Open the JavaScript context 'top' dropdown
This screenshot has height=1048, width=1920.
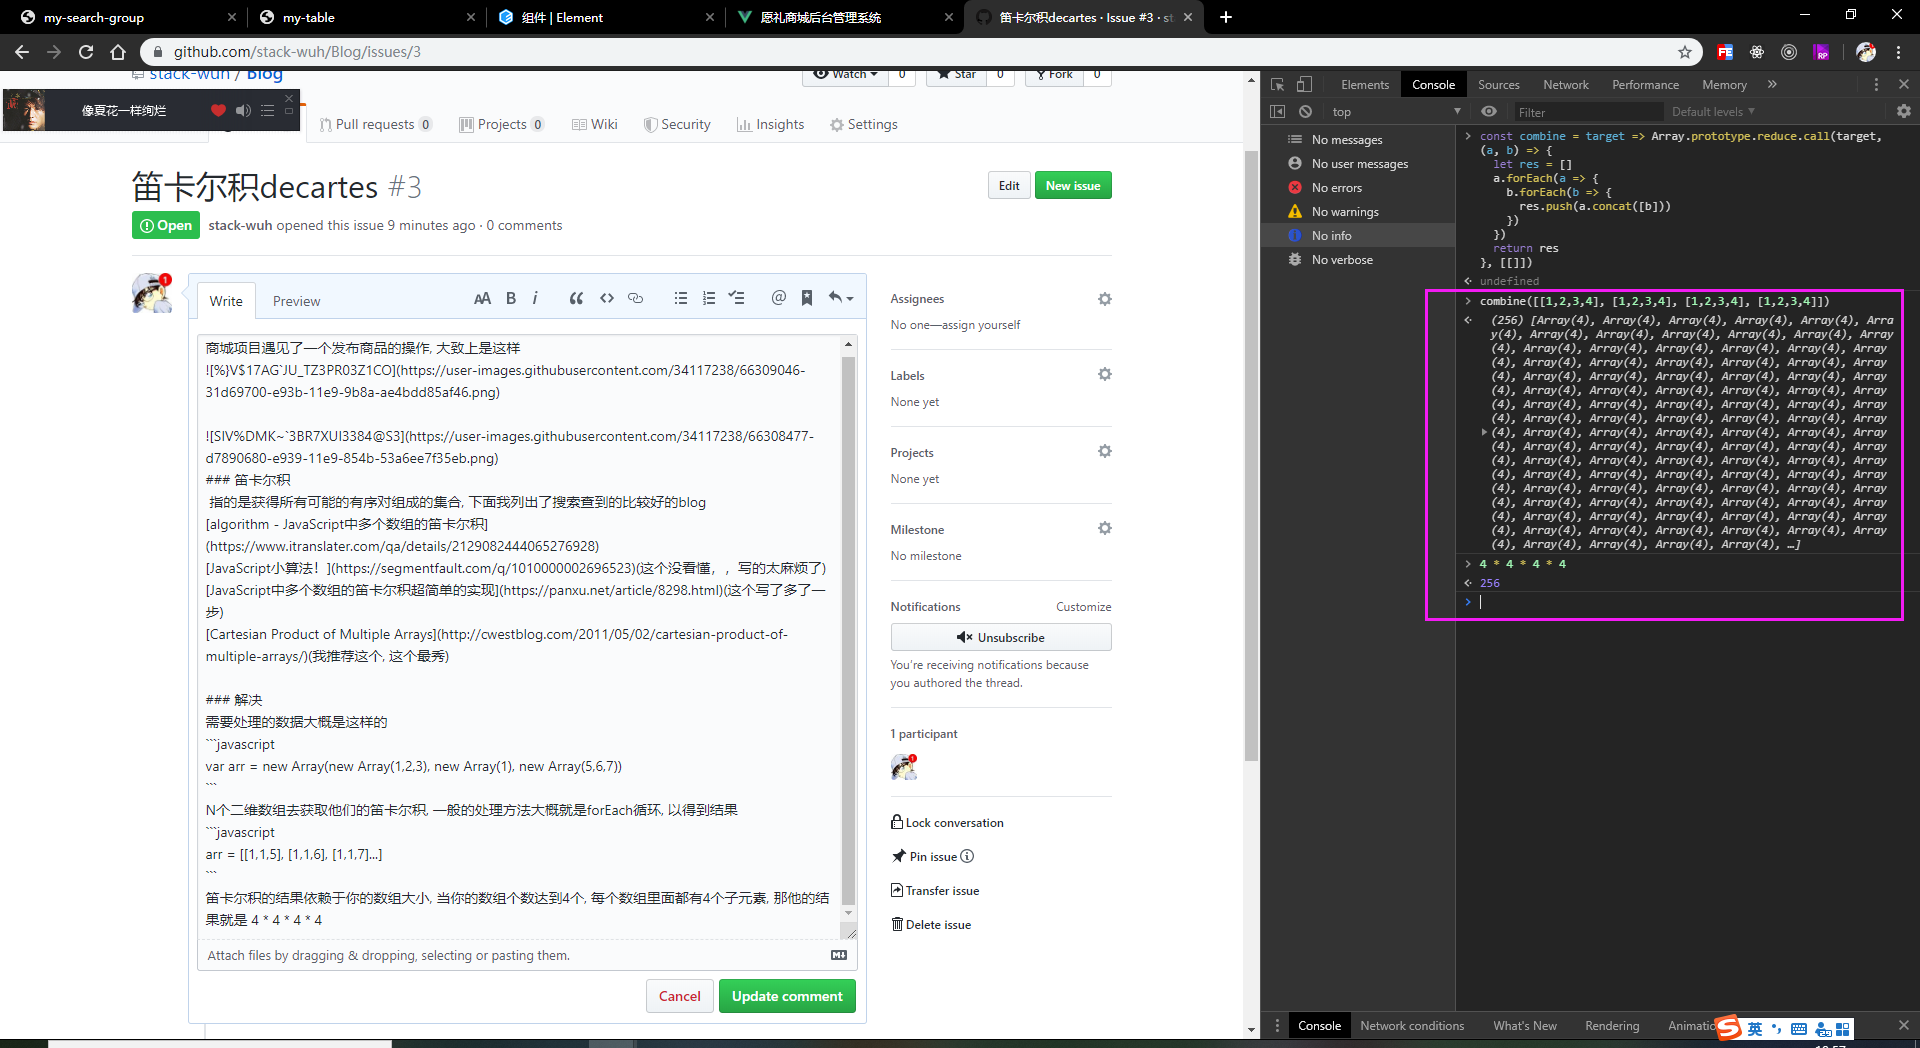coord(1396,112)
